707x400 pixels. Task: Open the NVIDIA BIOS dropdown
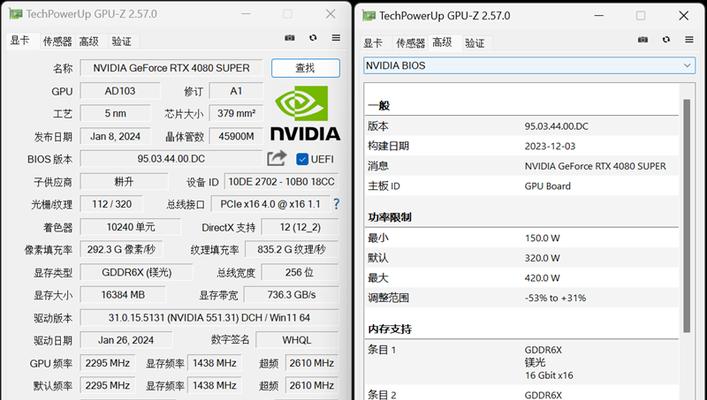pyautogui.click(x=529, y=66)
